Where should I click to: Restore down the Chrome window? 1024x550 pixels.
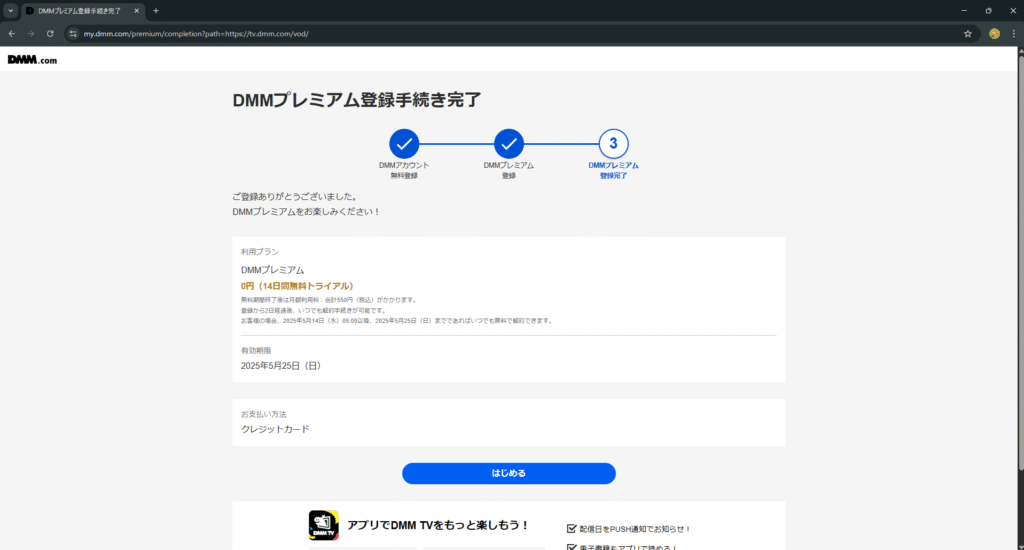point(989,11)
